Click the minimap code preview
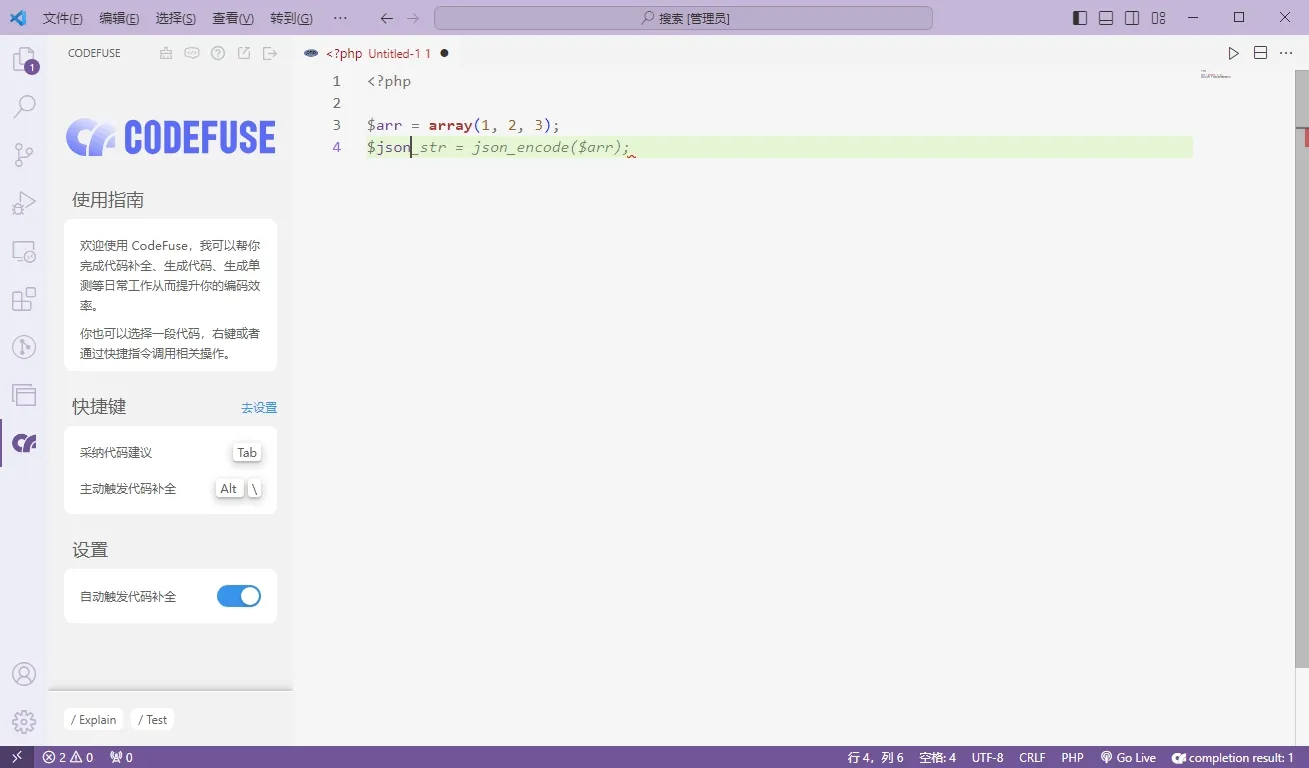 tap(1215, 74)
